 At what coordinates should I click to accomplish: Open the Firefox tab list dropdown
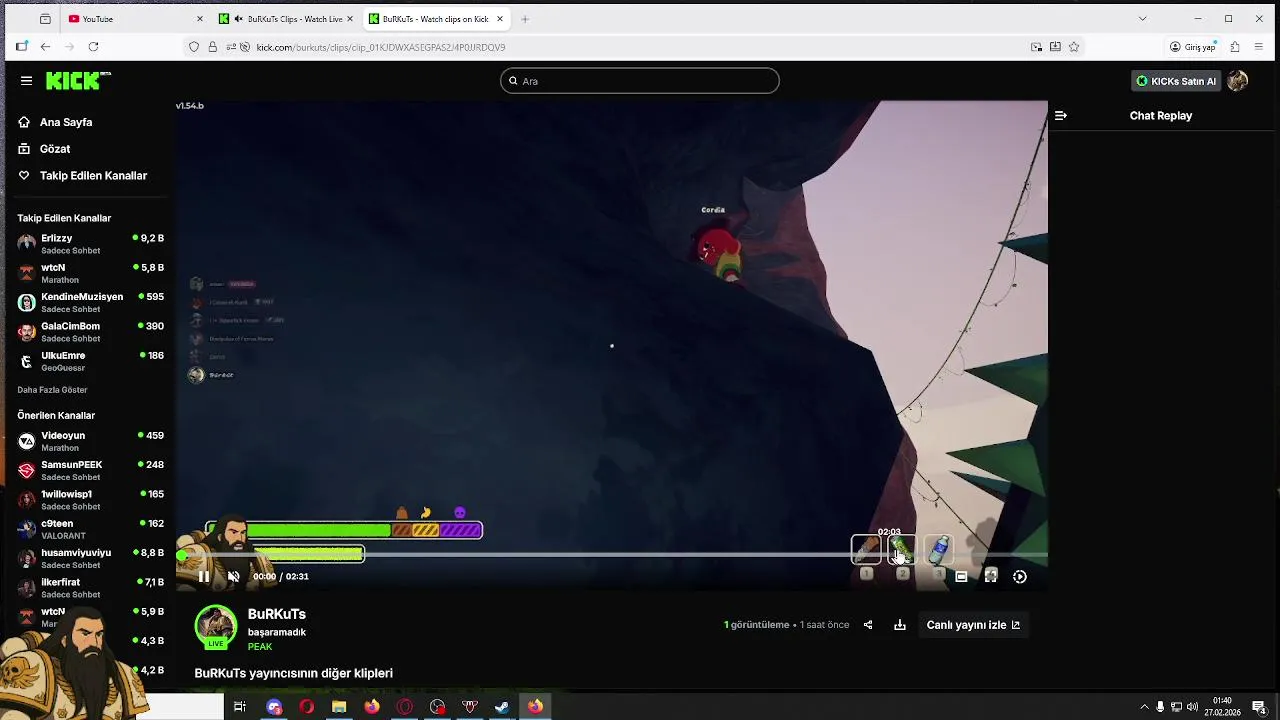(x=1142, y=19)
